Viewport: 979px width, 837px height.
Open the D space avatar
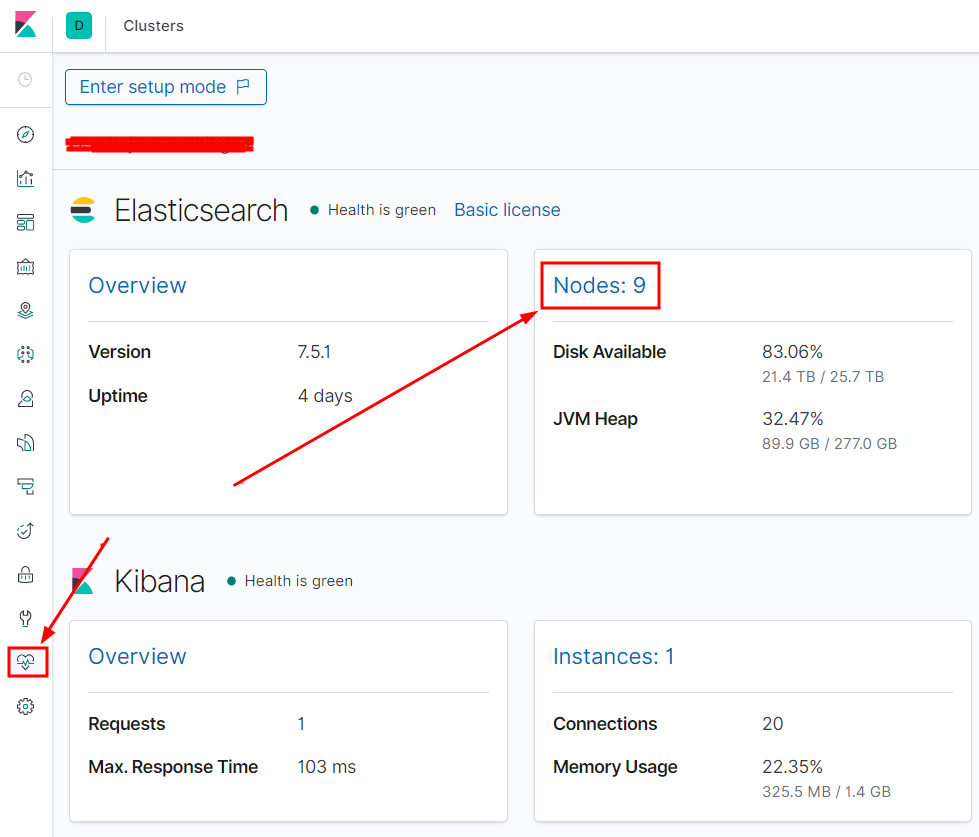tap(79, 26)
